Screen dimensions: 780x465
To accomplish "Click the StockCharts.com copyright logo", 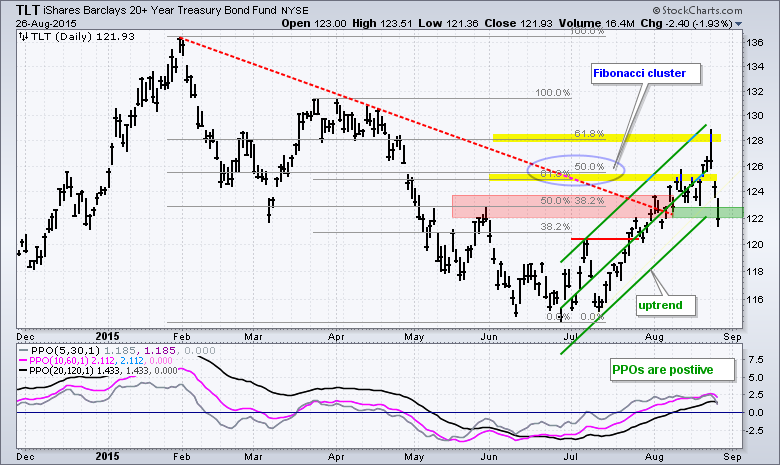I will 697,10.
